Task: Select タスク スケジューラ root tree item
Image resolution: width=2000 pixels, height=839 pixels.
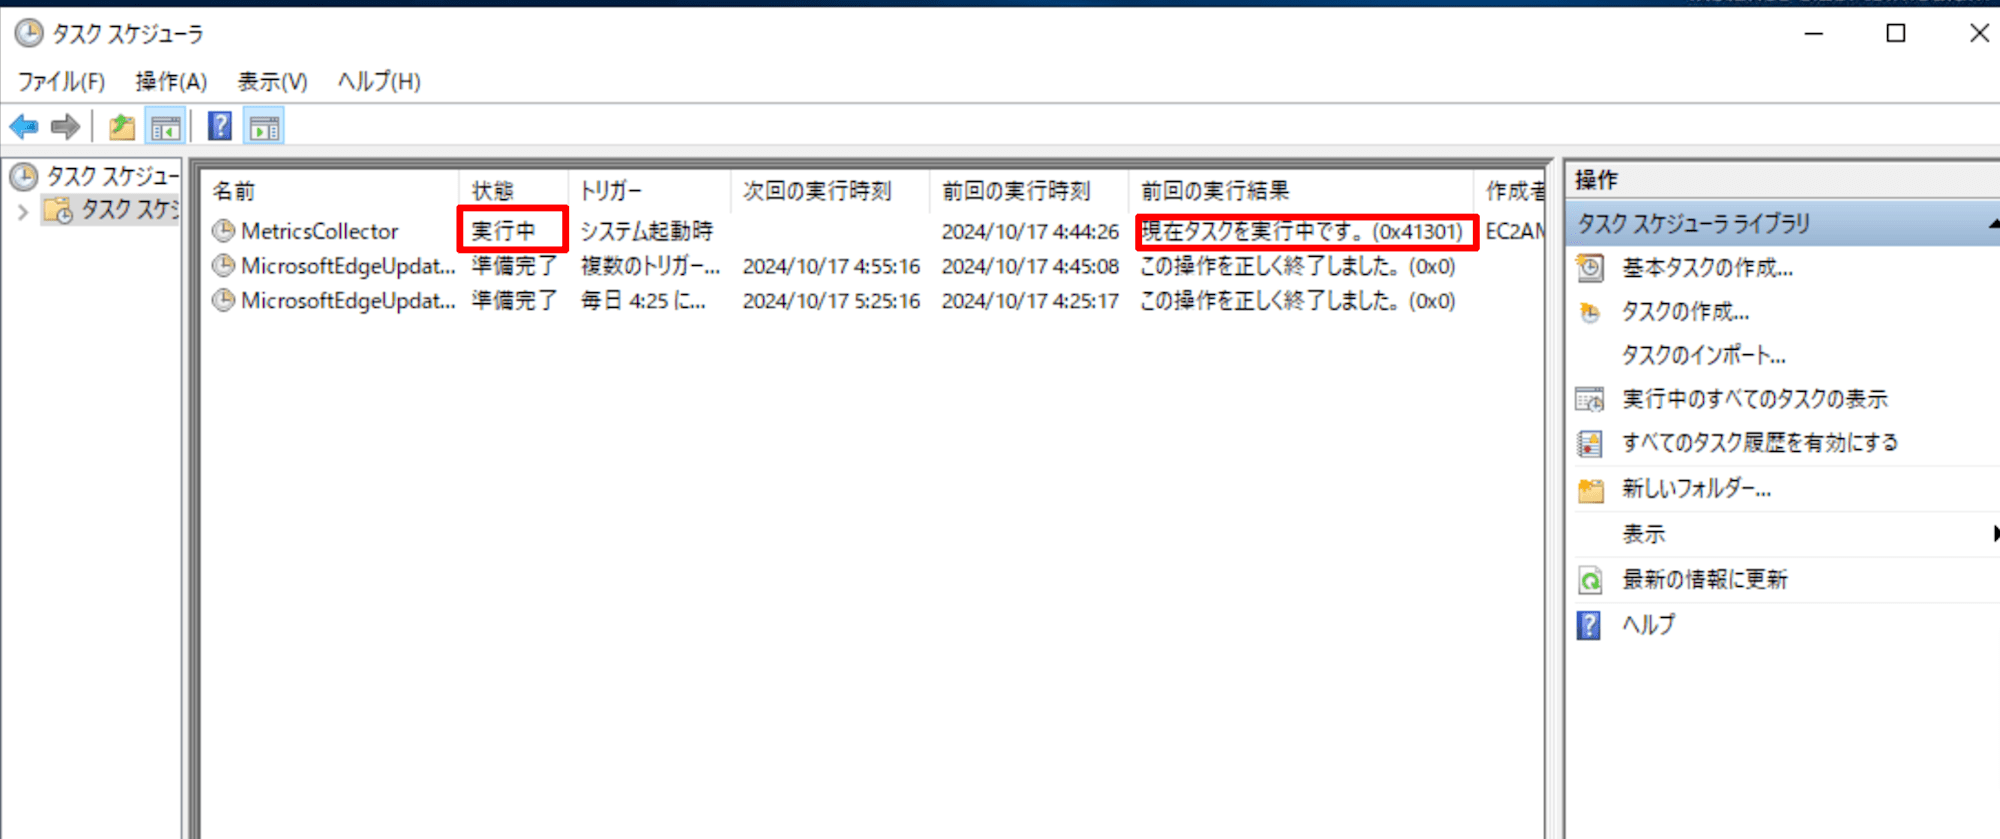Action: tap(112, 177)
